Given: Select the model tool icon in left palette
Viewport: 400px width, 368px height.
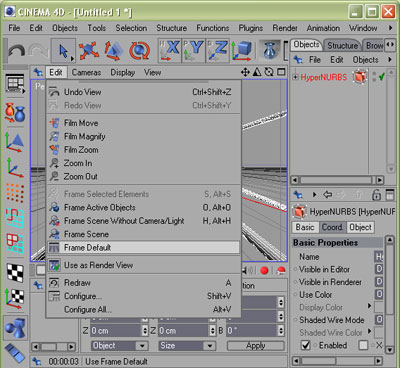Looking at the screenshot, I should pos(15,142).
